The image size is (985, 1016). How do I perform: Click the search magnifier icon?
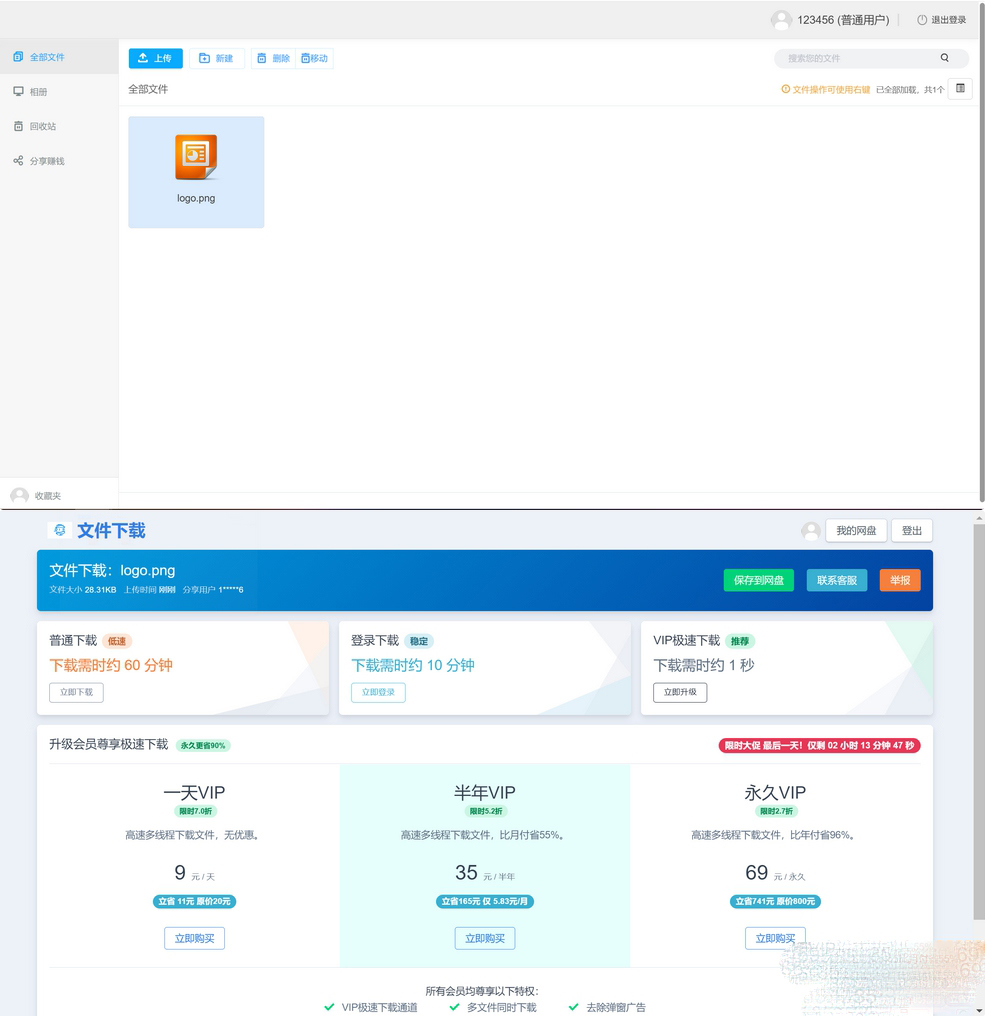pyautogui.click(x=944, y=58)
